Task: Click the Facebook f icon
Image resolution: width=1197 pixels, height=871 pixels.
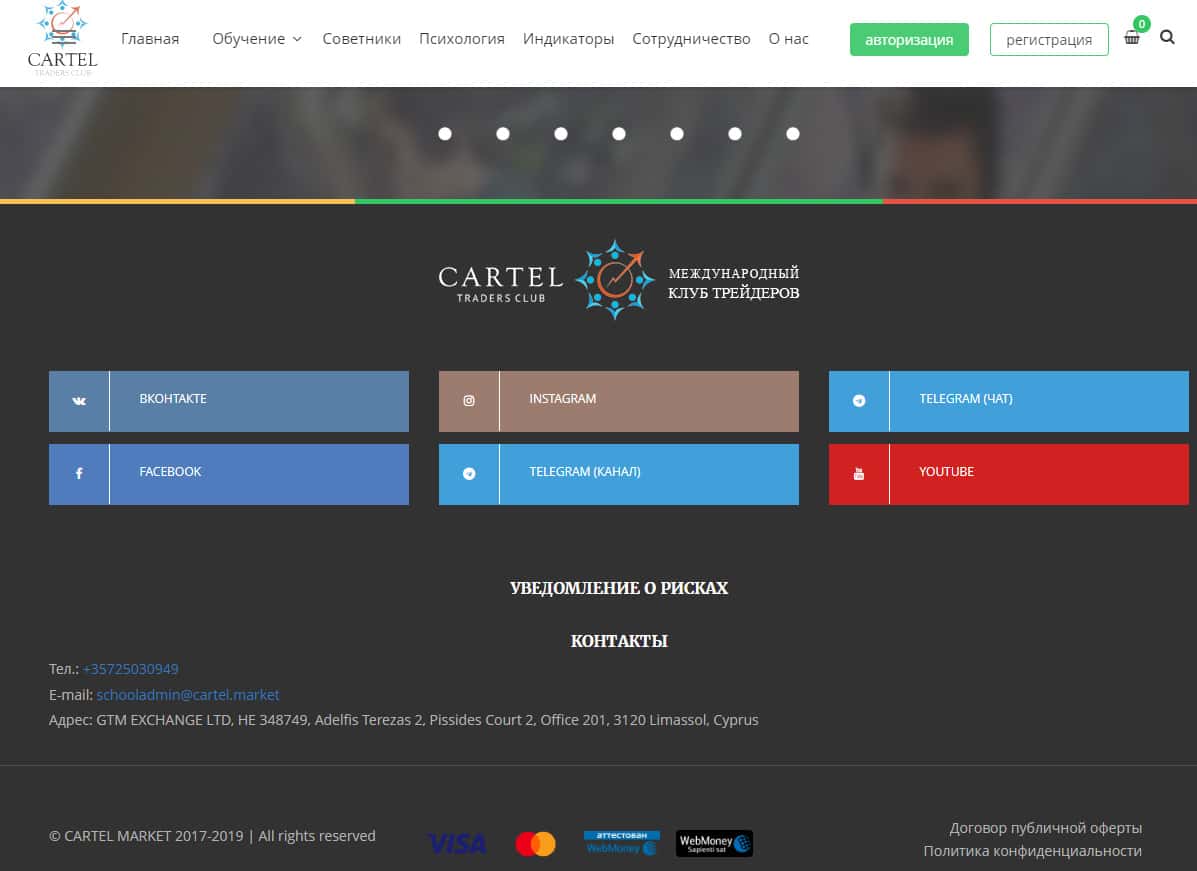Action: click(x=79, y=474)
